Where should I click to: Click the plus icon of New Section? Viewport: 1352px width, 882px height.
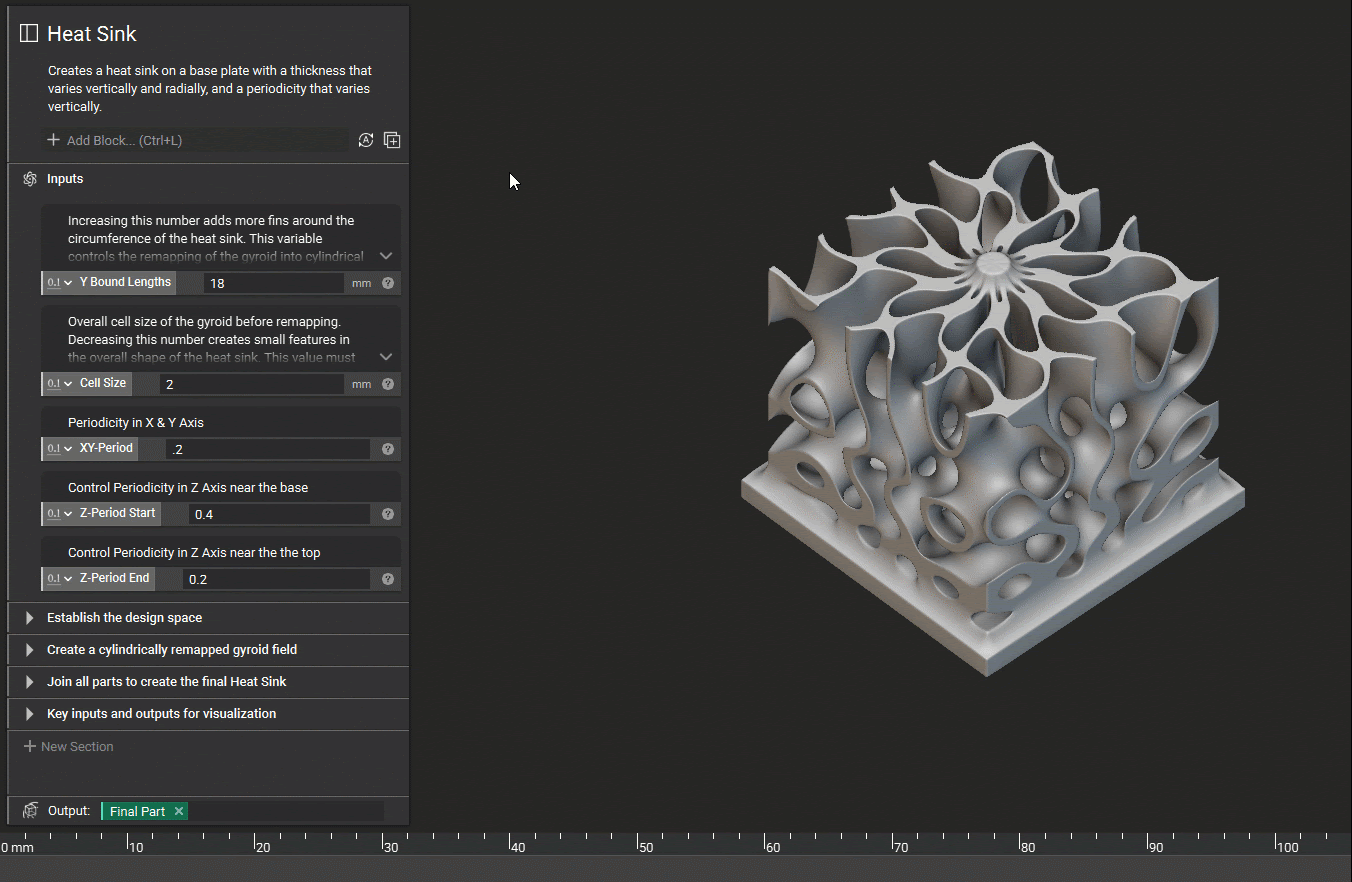pos(30,746)
